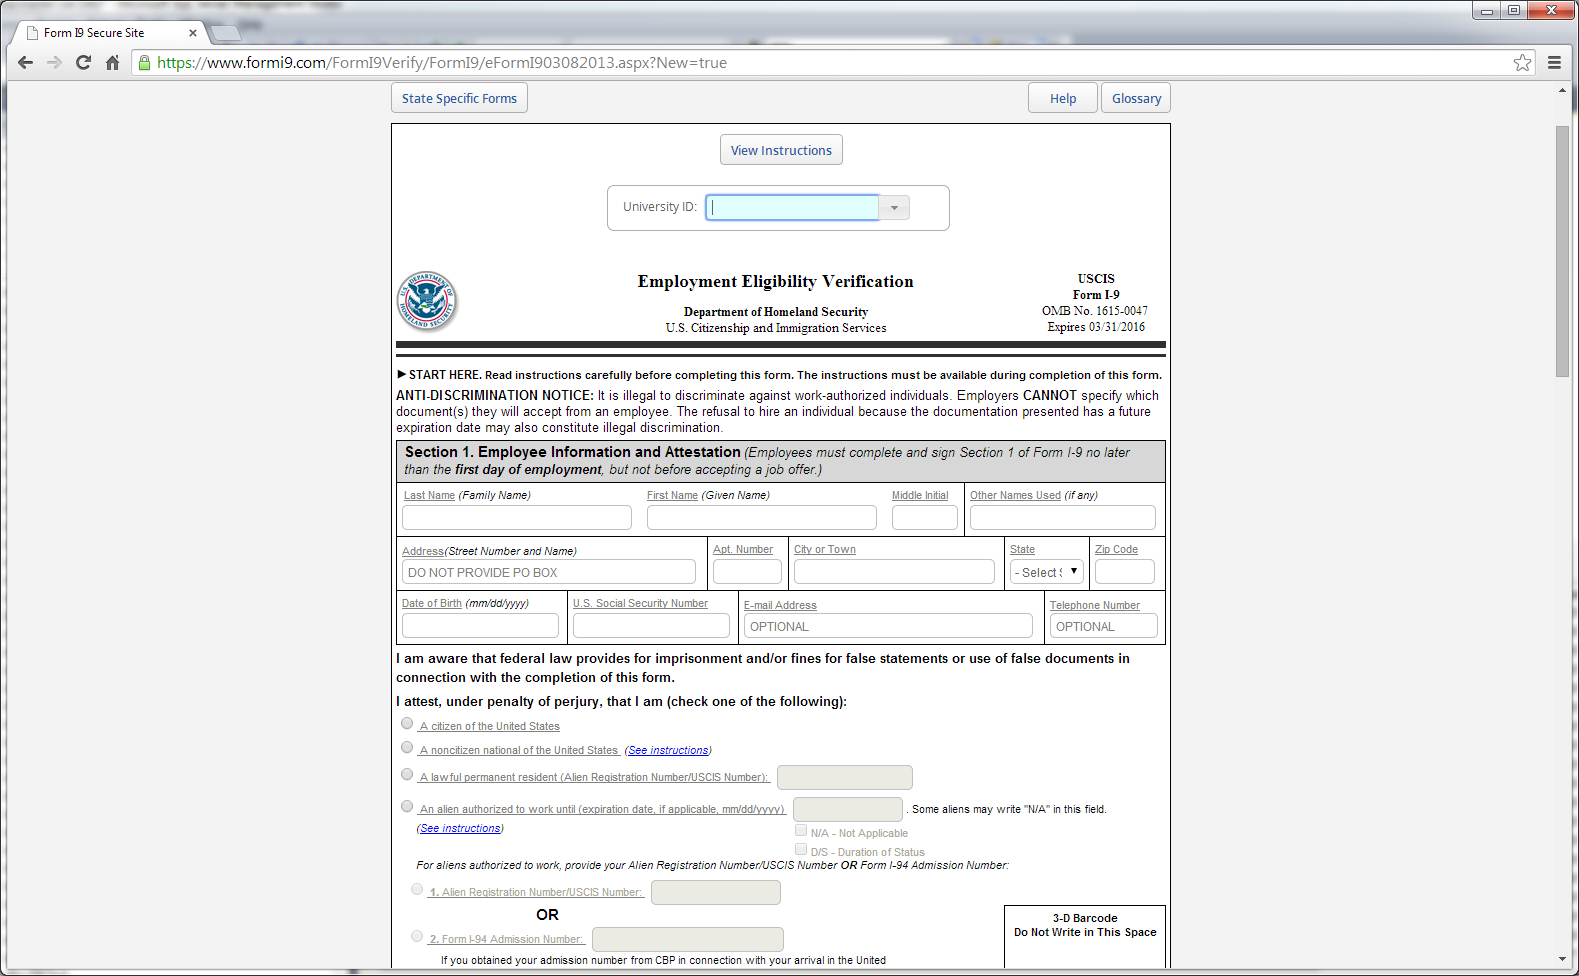The height and width of the screenshot is (976, 1579).
Task: Click the vertical scrollbar thumb
Action: point(1562,251)
